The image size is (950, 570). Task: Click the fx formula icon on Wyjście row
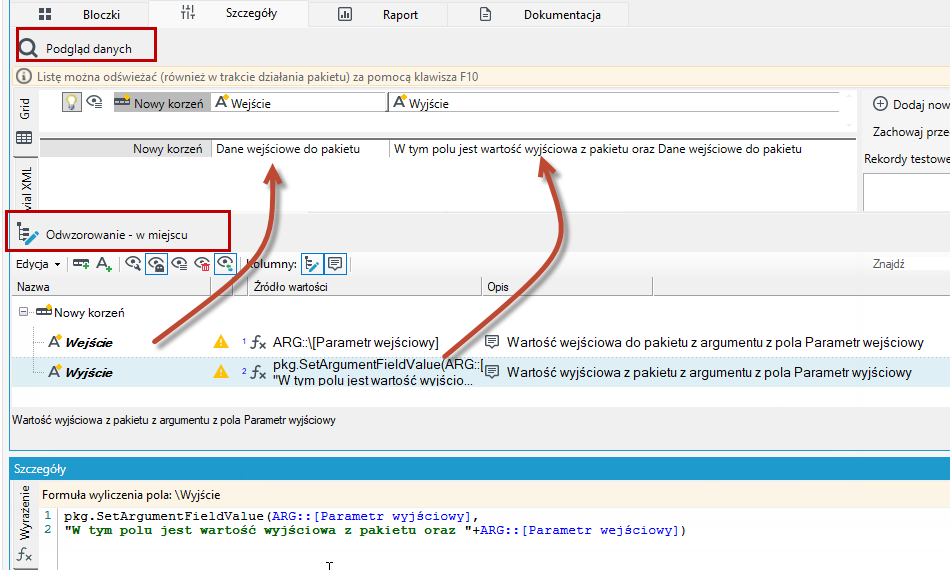tap(258, 373)
